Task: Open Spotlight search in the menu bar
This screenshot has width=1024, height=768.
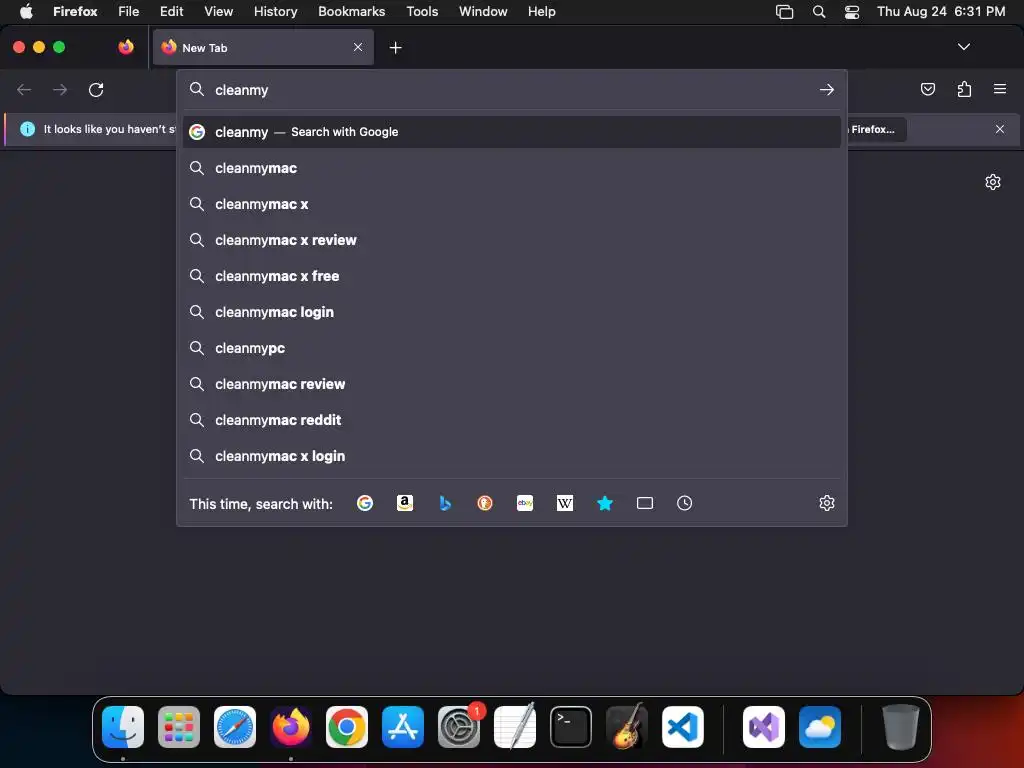Action: [818, 11]
